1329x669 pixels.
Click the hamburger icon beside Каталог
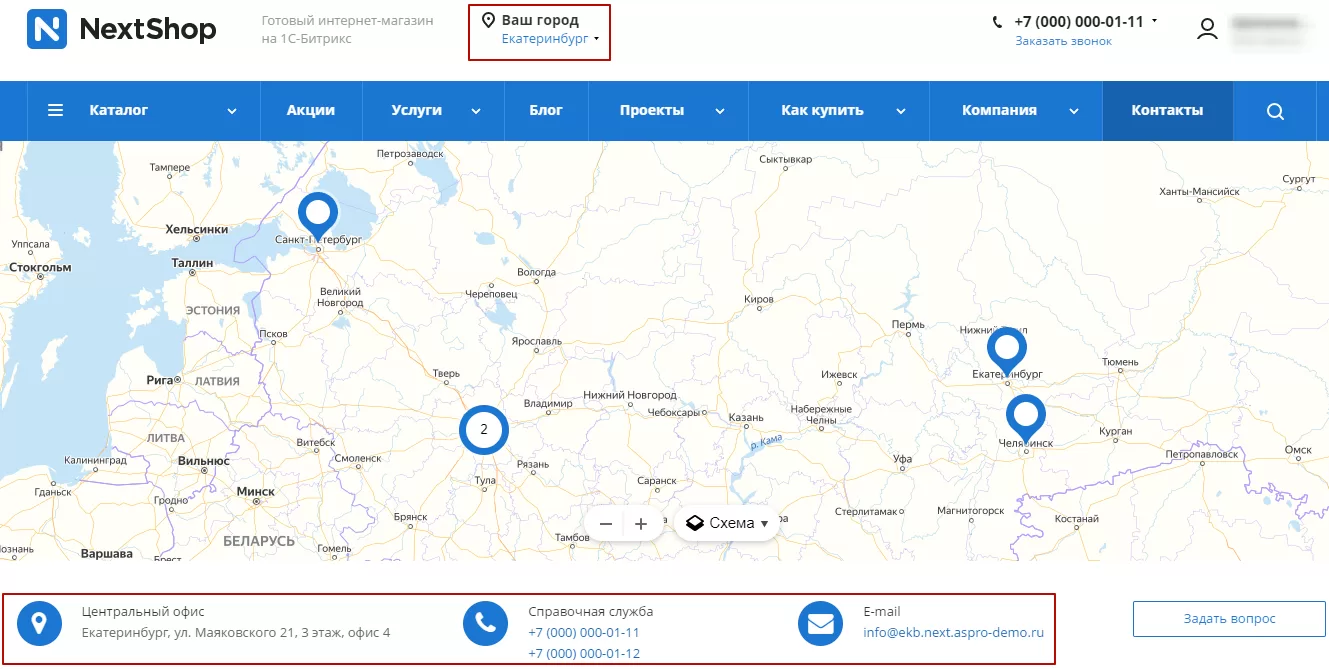click(56, 110)
